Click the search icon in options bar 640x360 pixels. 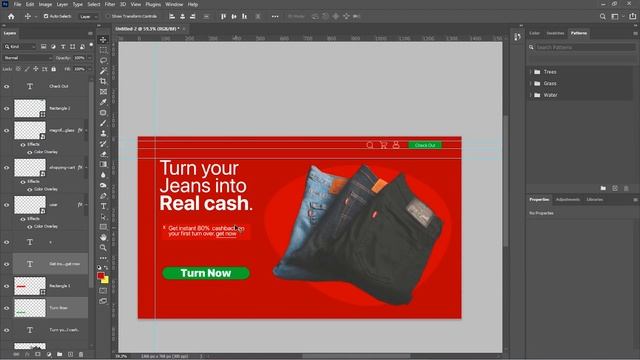point(602,16)
